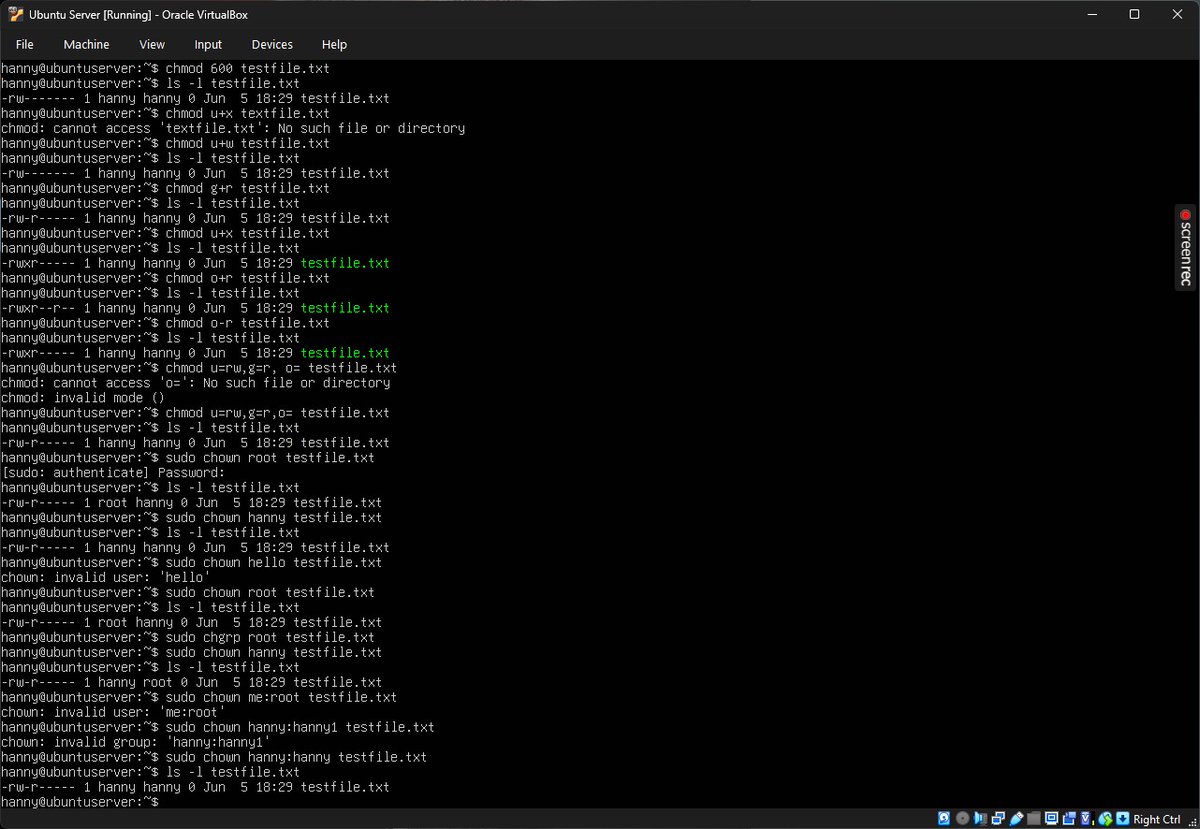Open the File menu

click(25, 44)
